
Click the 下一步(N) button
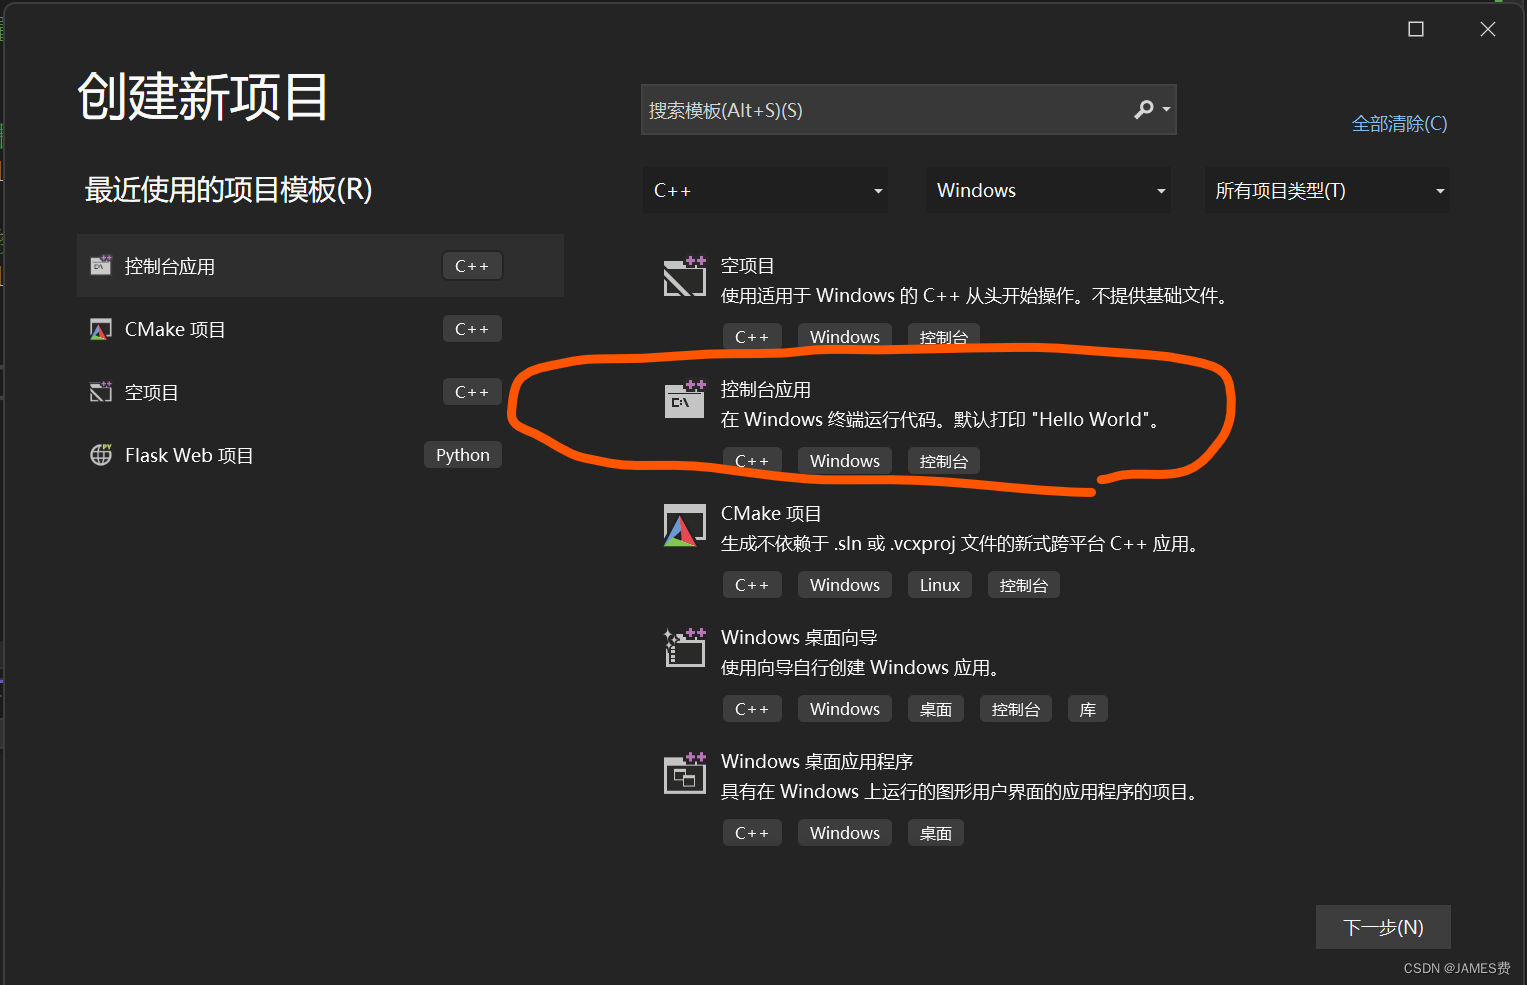point(1383,927)
